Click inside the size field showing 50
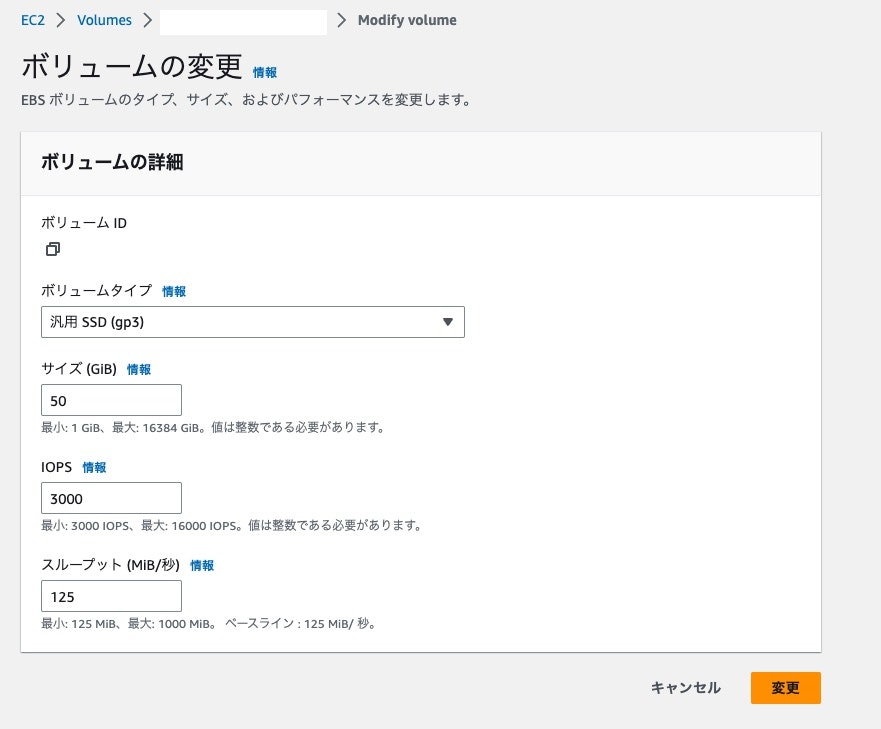The width and height of the screenshot is (881, 729). pos(110,399)
